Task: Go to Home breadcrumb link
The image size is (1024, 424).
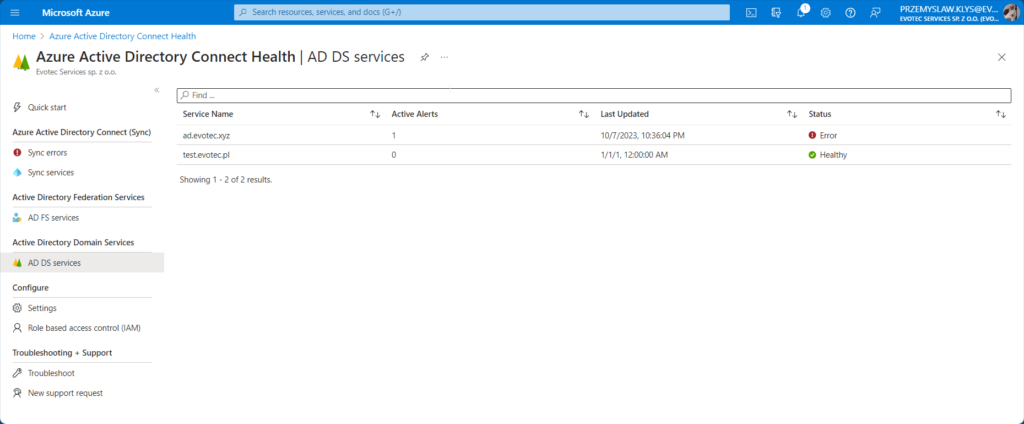Action: [x=23, y=35]
